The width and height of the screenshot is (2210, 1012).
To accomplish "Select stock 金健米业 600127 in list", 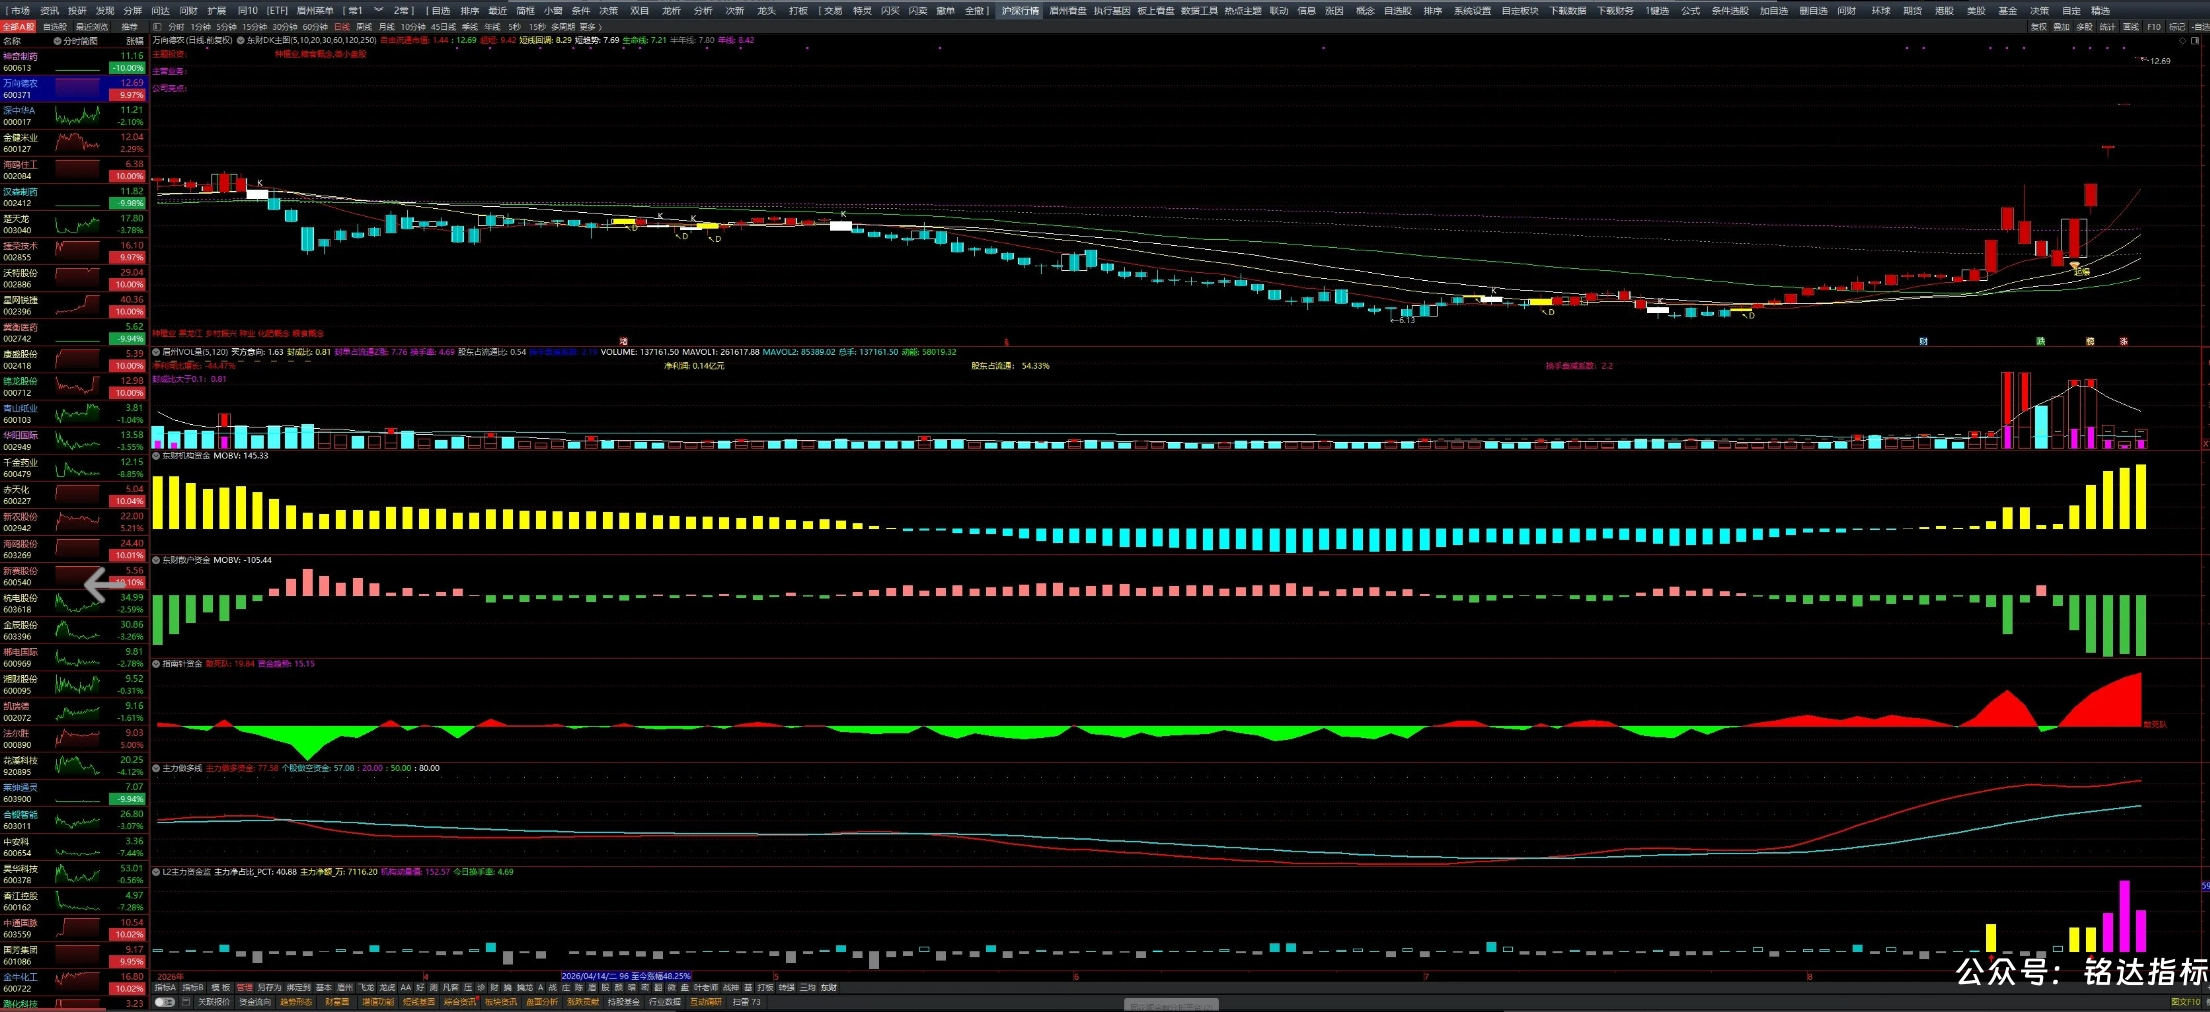I will click(x=74, y=143).
